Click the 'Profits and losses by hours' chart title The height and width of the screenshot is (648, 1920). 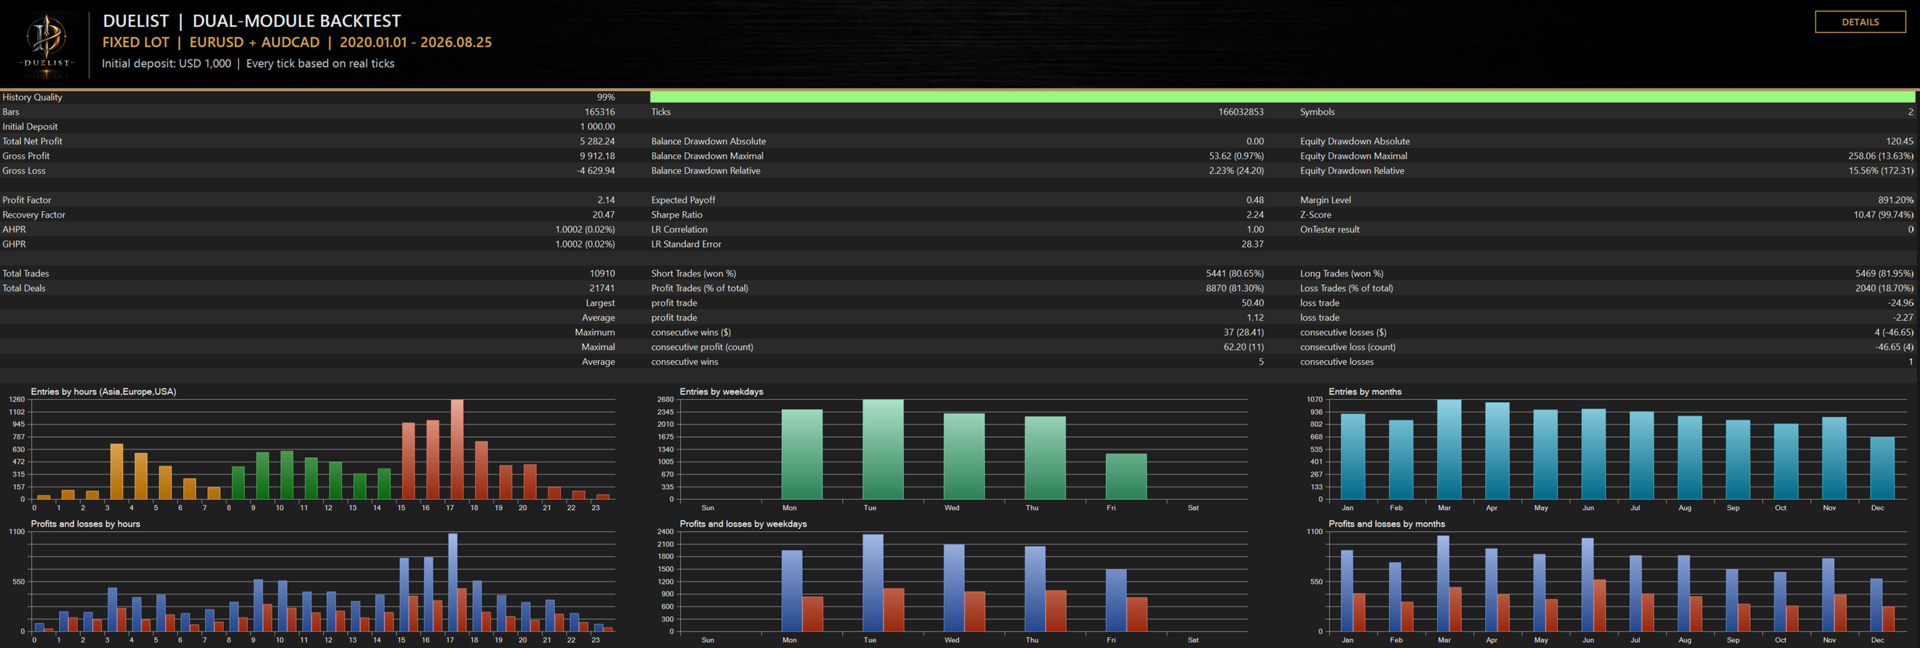(85, 524)
